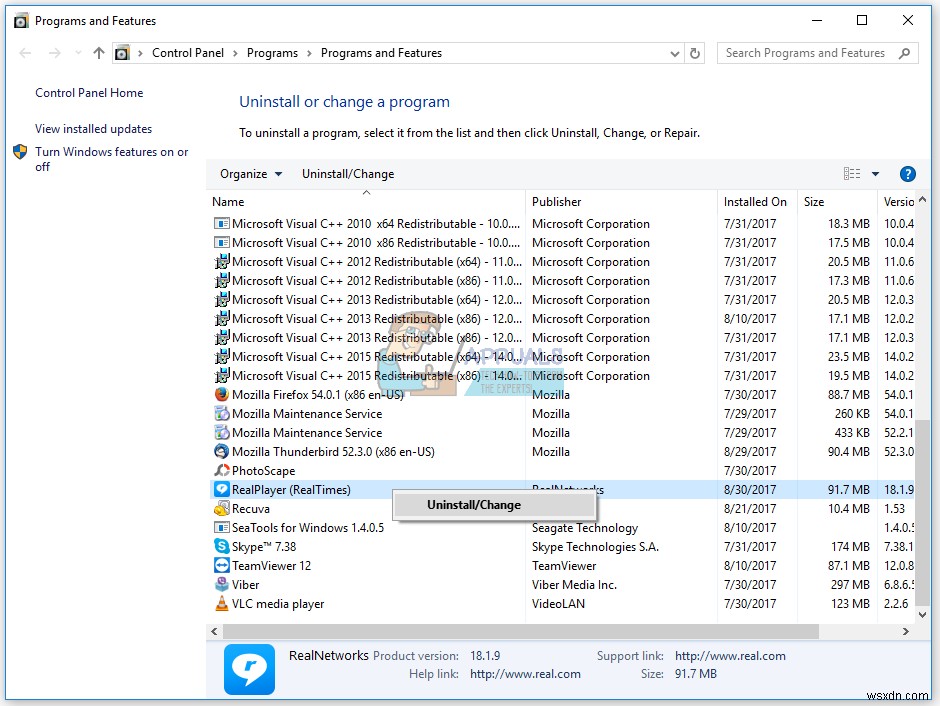Expand the address bar history dropdown

[674, 53]
